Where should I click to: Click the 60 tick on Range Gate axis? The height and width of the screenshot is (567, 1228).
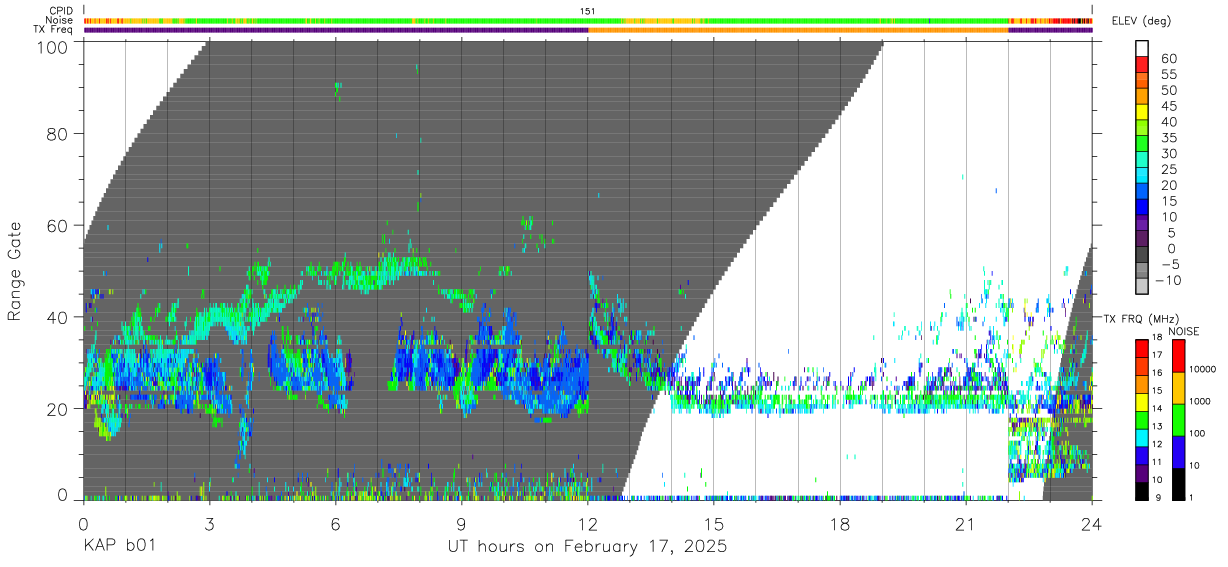[57, 226]
